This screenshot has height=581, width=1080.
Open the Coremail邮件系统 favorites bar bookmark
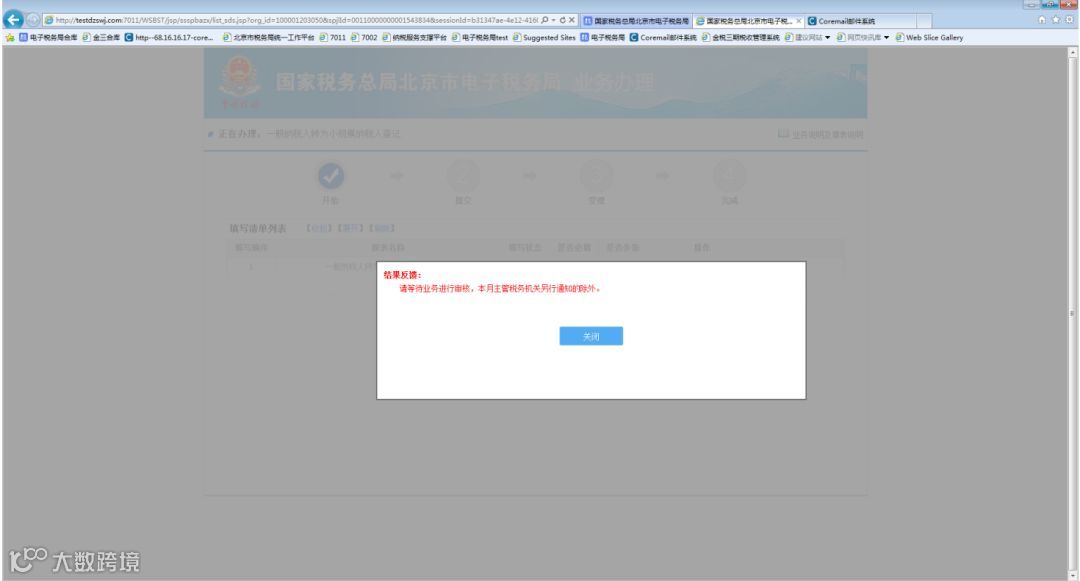pos(663,38)
